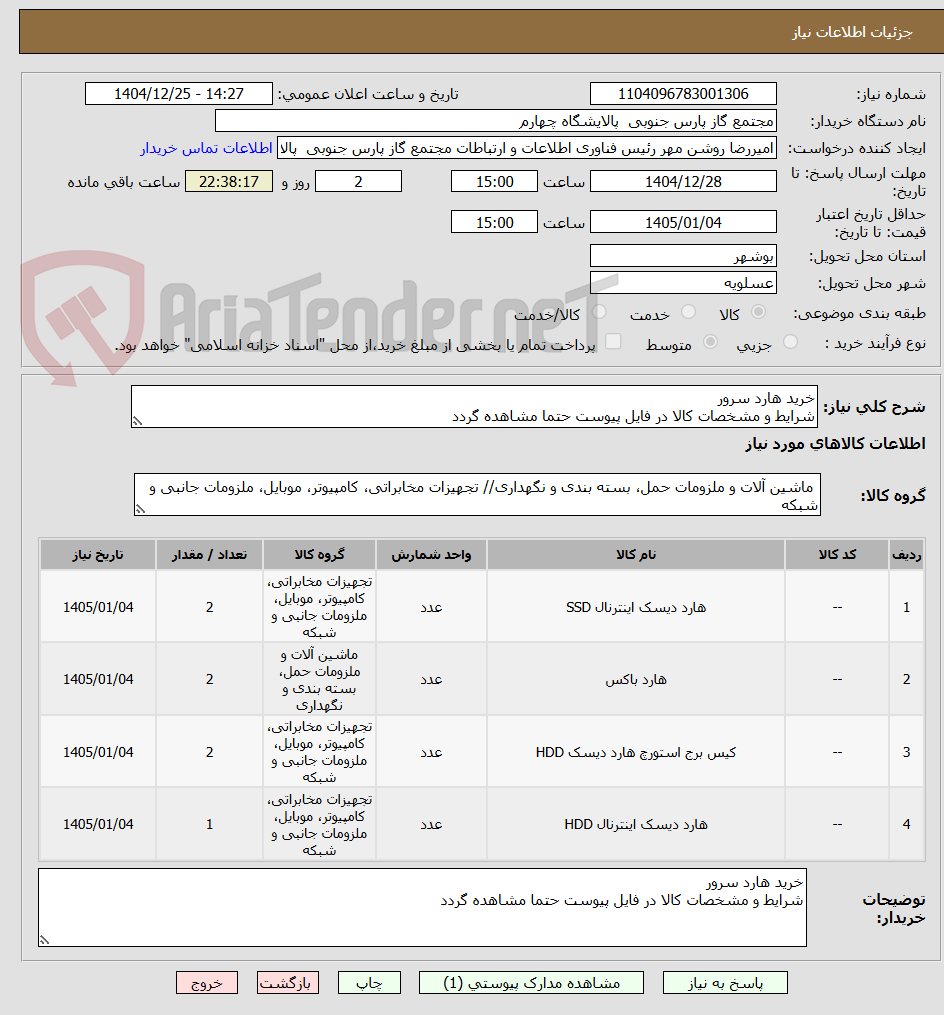The height and width of the screenshot is (1015, 944).
Task: Click the ردیف column header
Action: (906, 555)
